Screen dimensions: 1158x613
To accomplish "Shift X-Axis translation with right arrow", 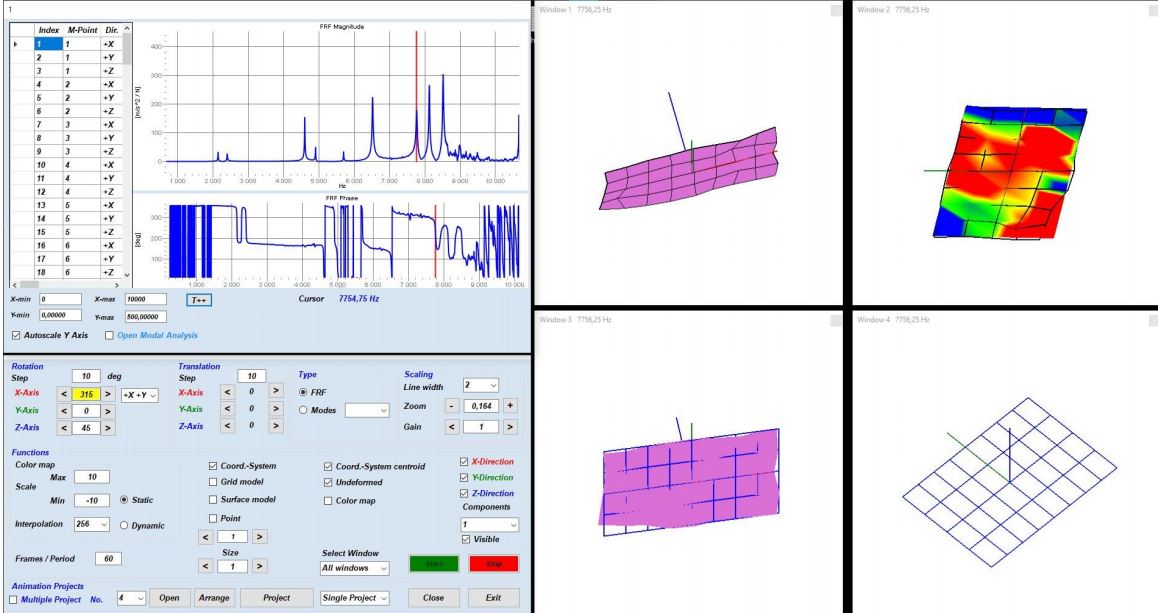I will pos(275,391).
